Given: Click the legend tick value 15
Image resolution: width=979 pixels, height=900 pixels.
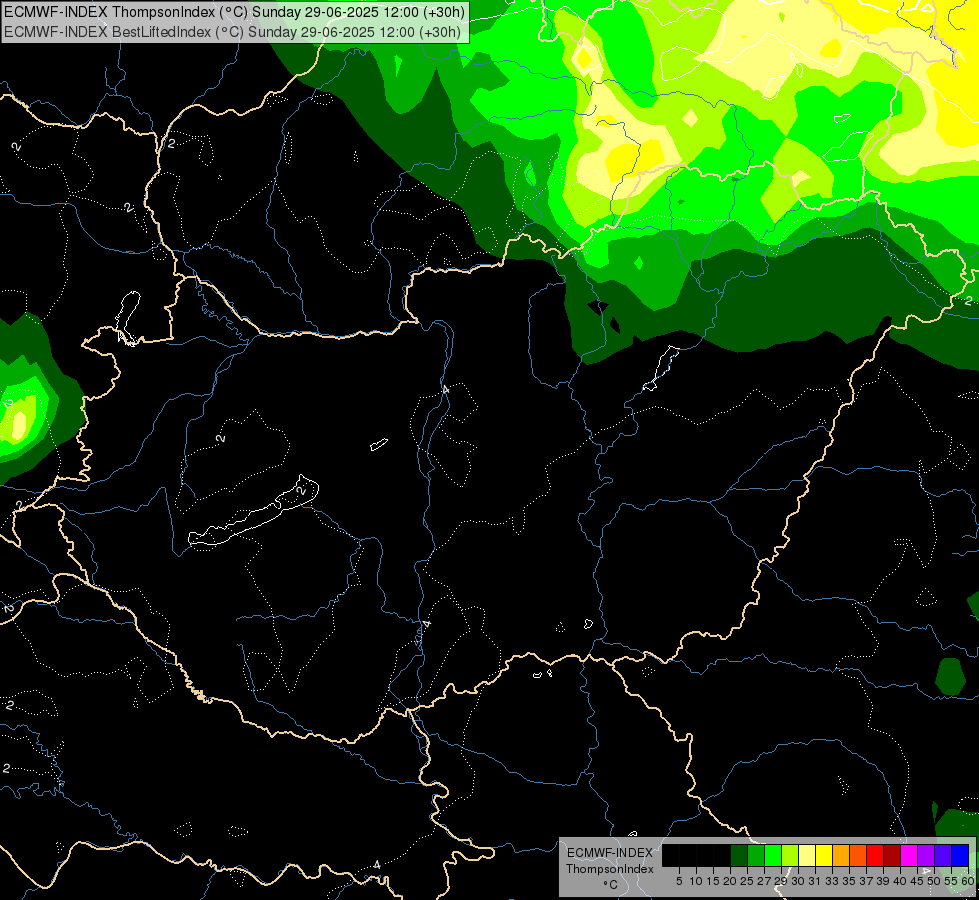Looking at the screenshot, I should (x=713, y=881).
